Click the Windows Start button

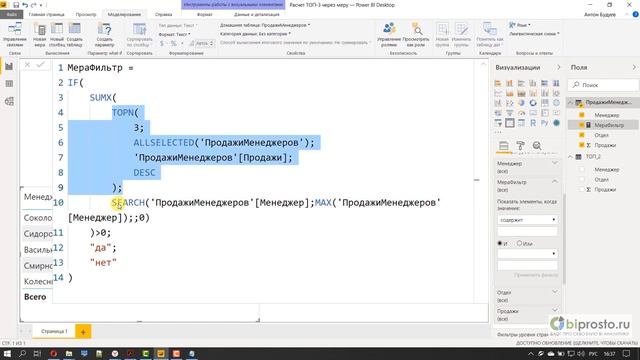(7, 353)
